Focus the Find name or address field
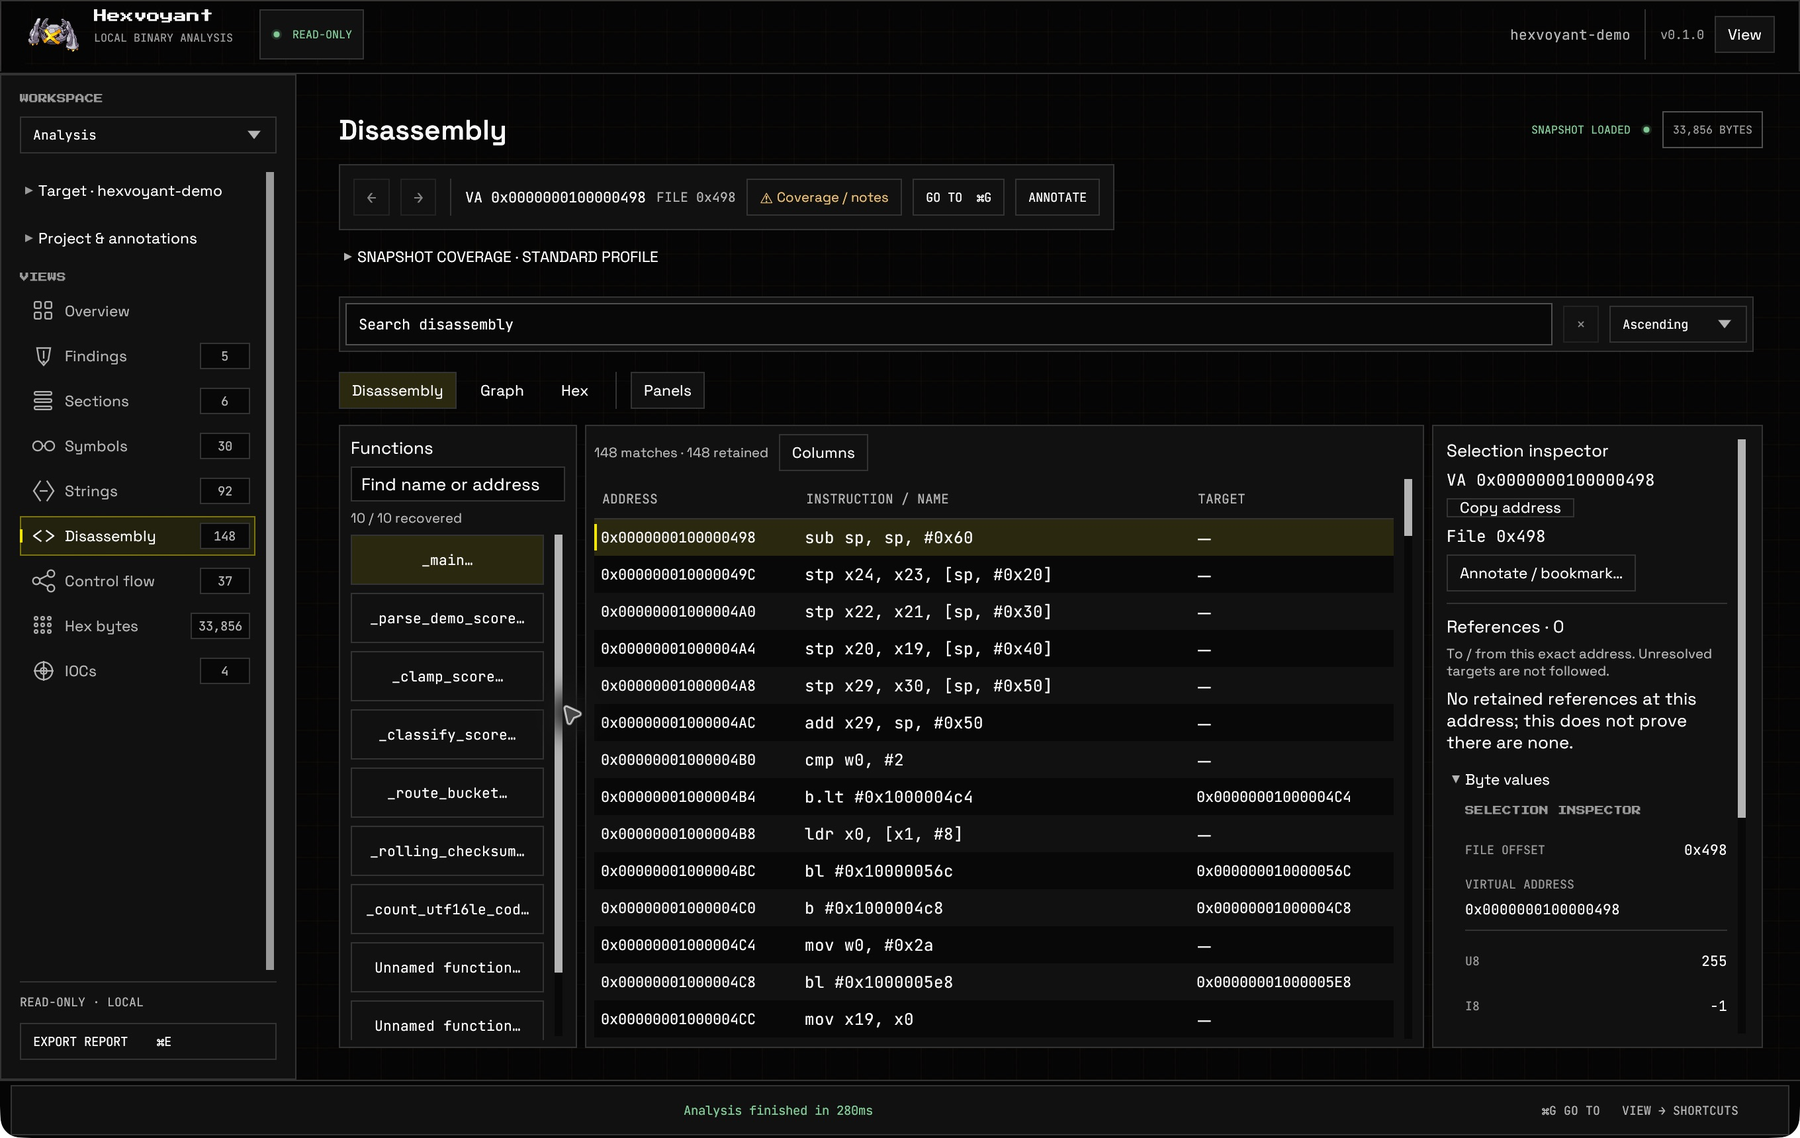Image resolution: width=1800 pixels, height=1138 pixels. tap(457, 484)
